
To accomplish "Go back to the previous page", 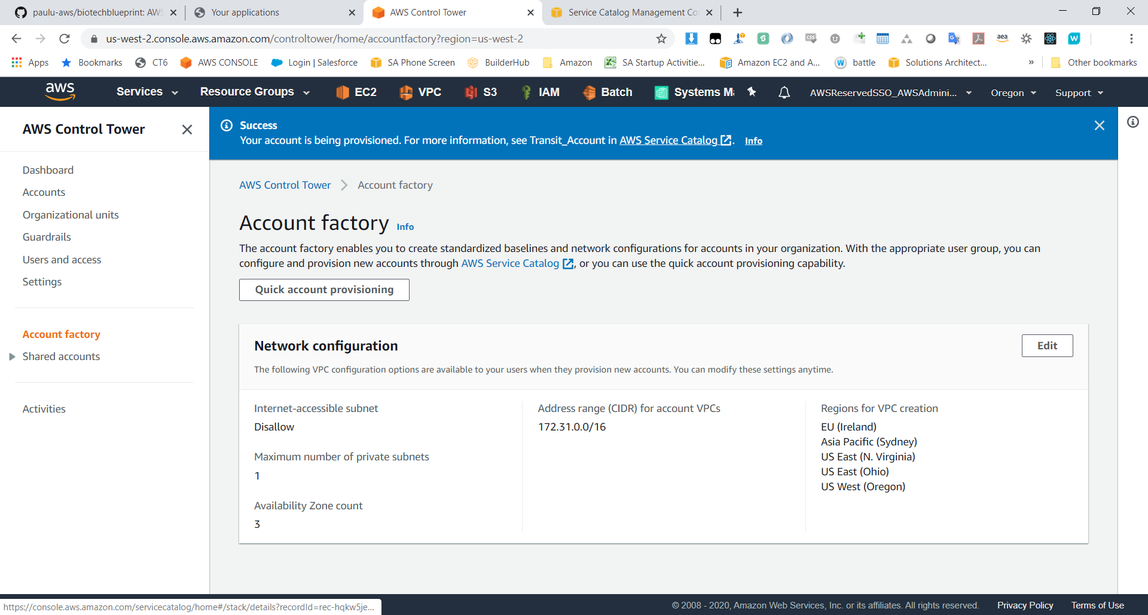I will click(17, 38).
